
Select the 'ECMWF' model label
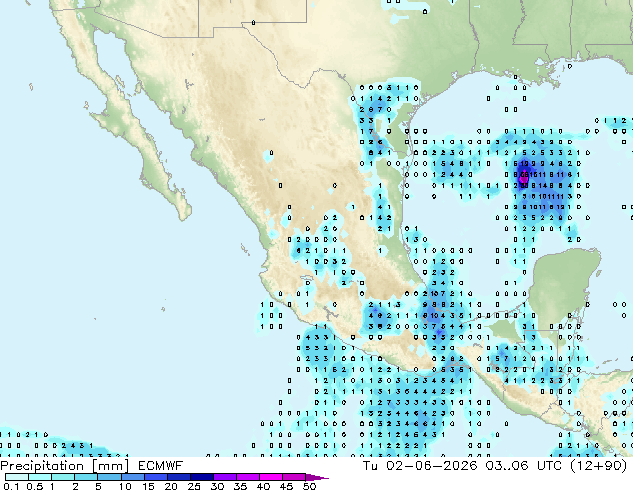(x=161, y=466)
